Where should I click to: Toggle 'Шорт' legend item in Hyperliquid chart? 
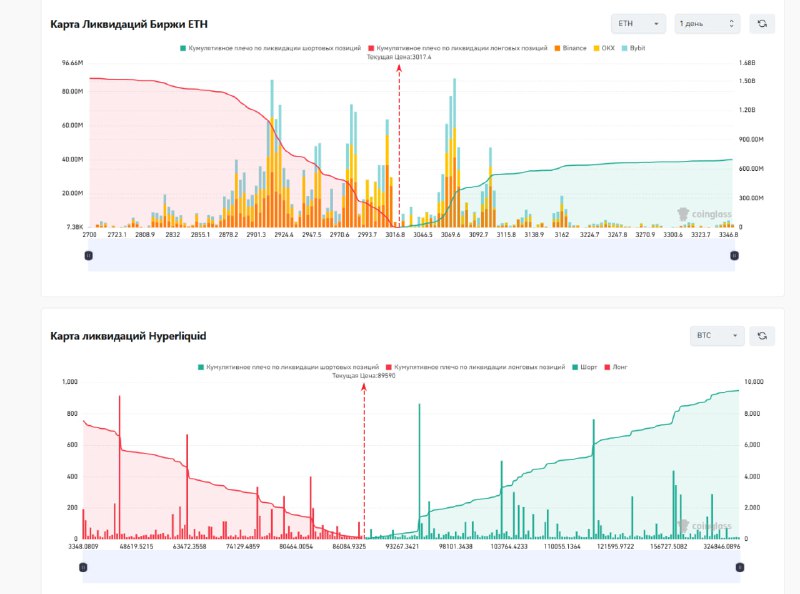pos(583,367)
